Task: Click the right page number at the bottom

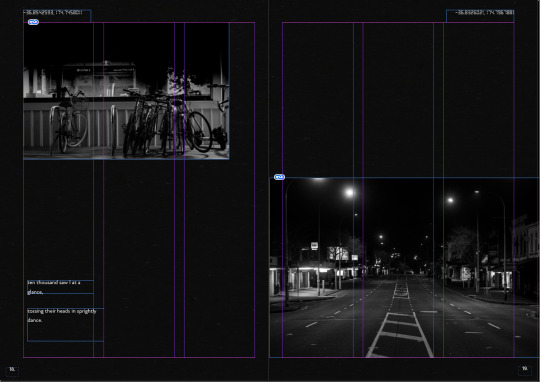Action: [525, 370]
